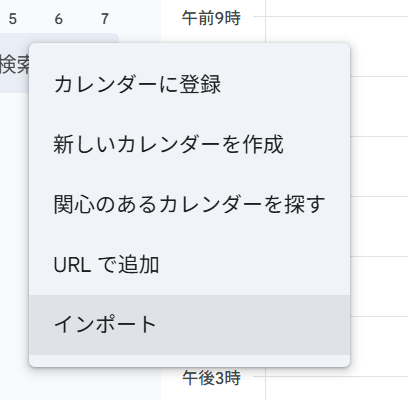
Task: Select the 12 PM grid slot
Action: (379, 226)
